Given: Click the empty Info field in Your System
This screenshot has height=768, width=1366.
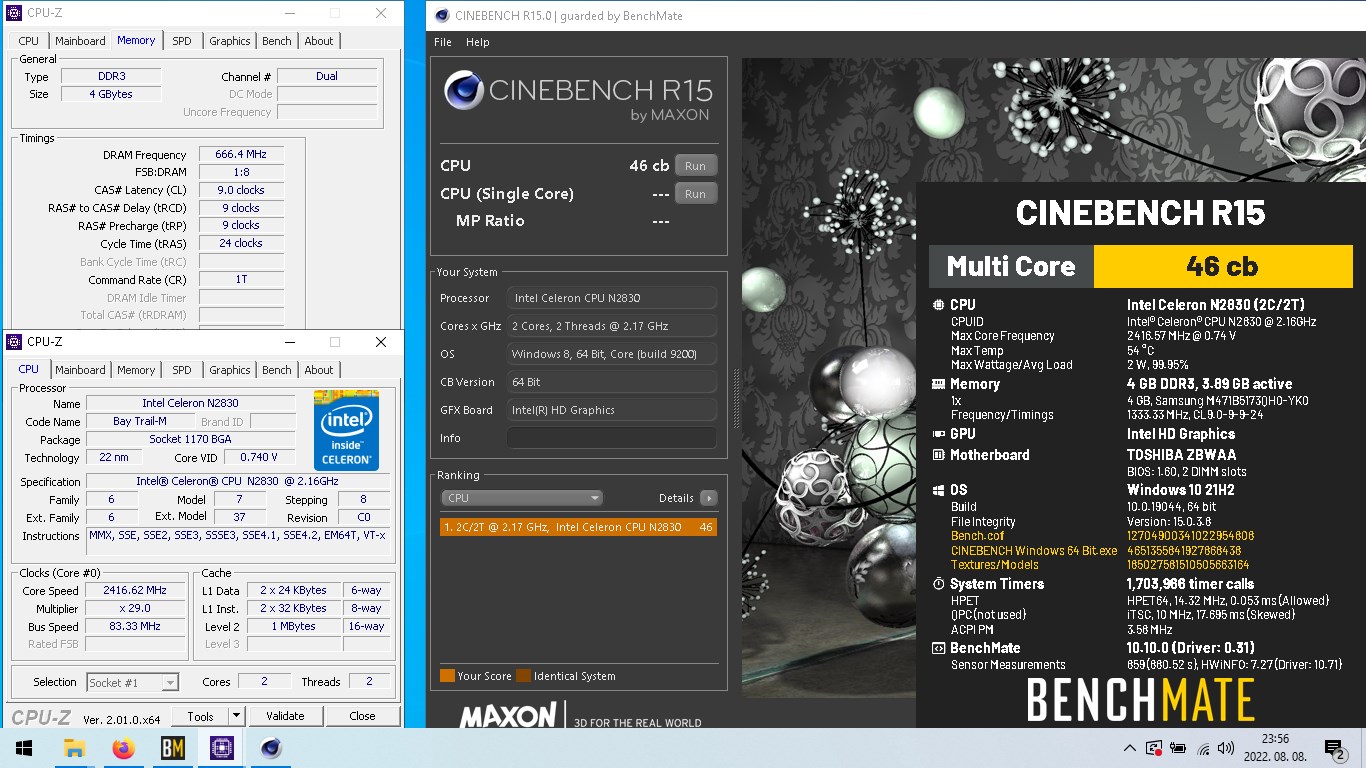Looking at the screenshot, I should coord(612,438).
